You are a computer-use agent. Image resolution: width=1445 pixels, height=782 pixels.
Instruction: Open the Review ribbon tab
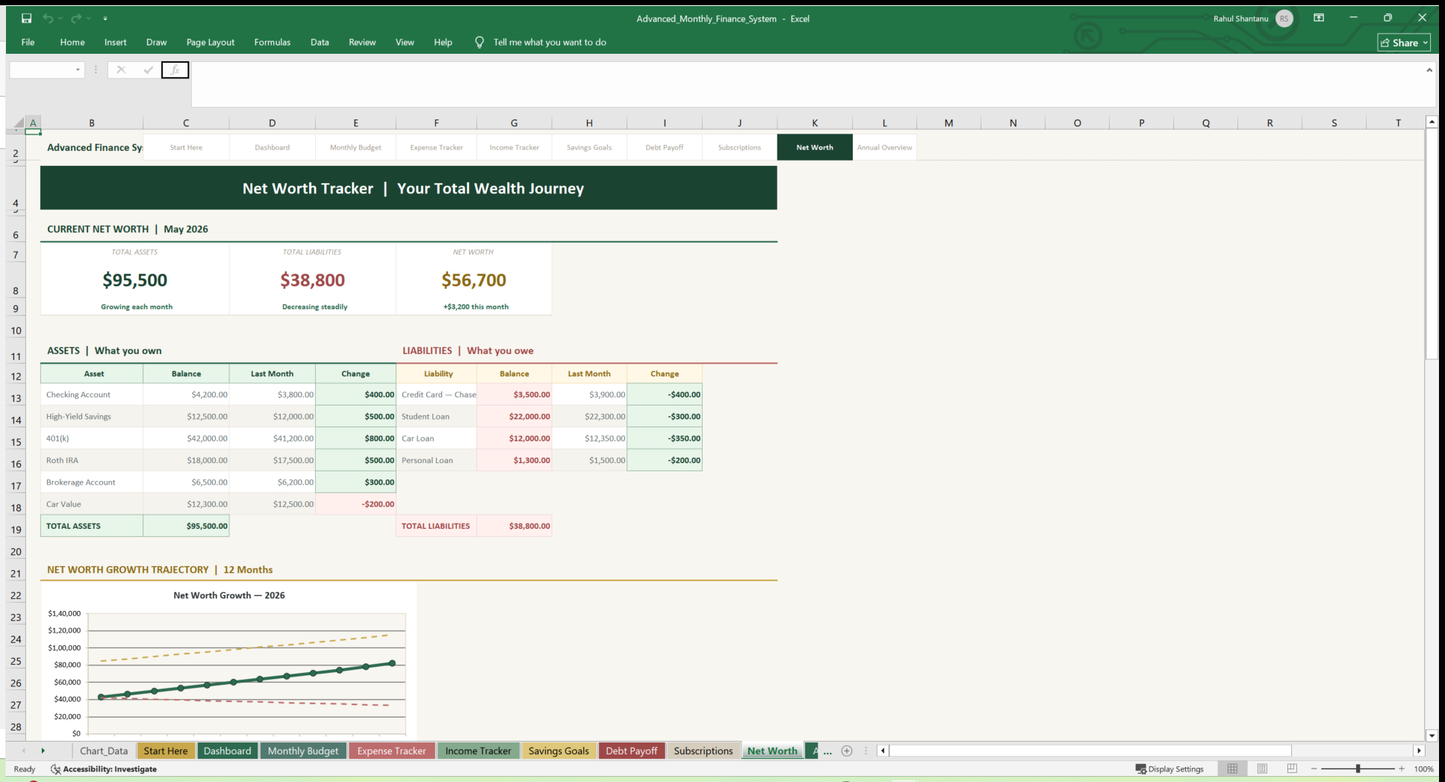pos(362,42)
